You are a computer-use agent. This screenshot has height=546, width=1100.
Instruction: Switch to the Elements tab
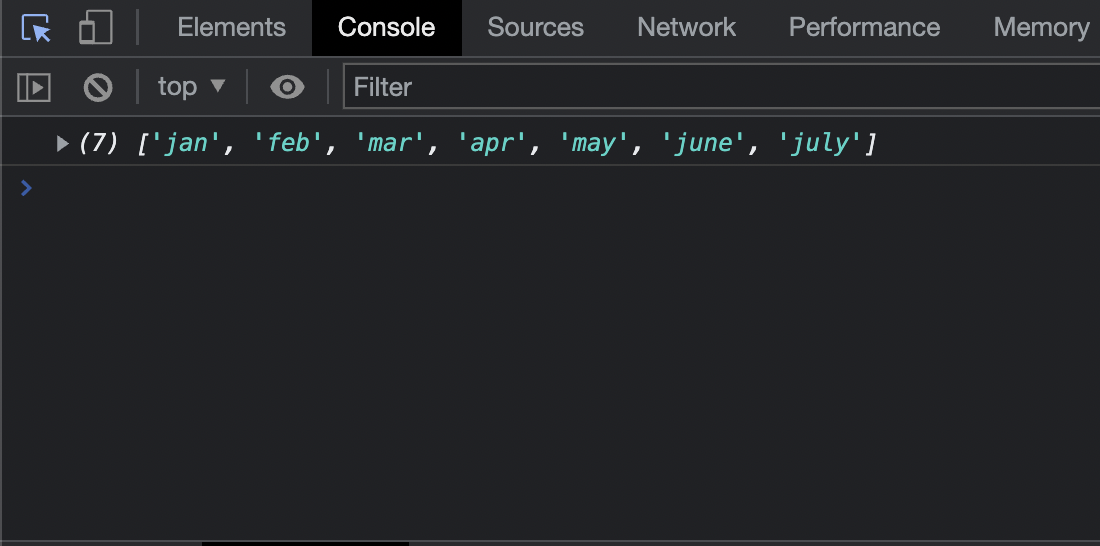coord(232,27)
